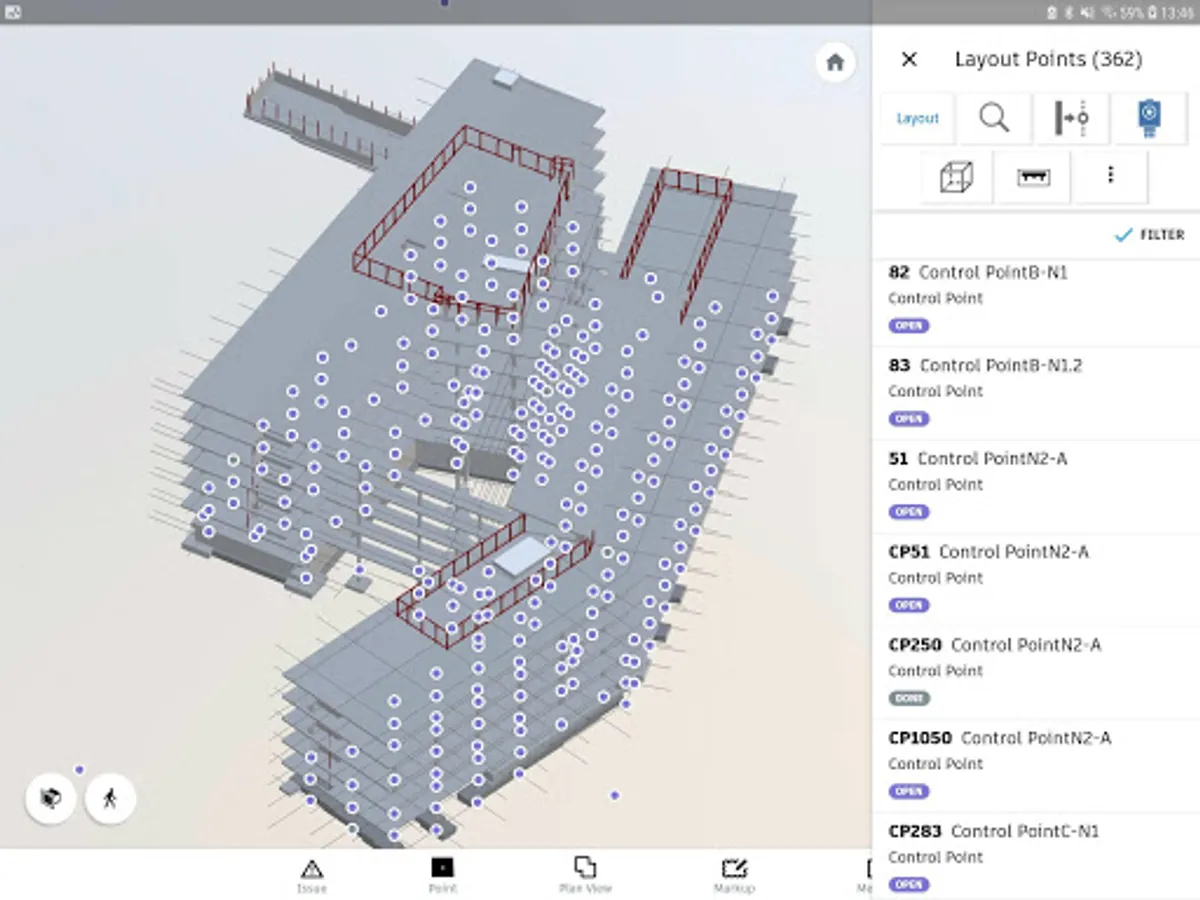Viewport: 1200px width, 900px height.
Task: Tap the battery percentage indicator
Action: 1132,13
